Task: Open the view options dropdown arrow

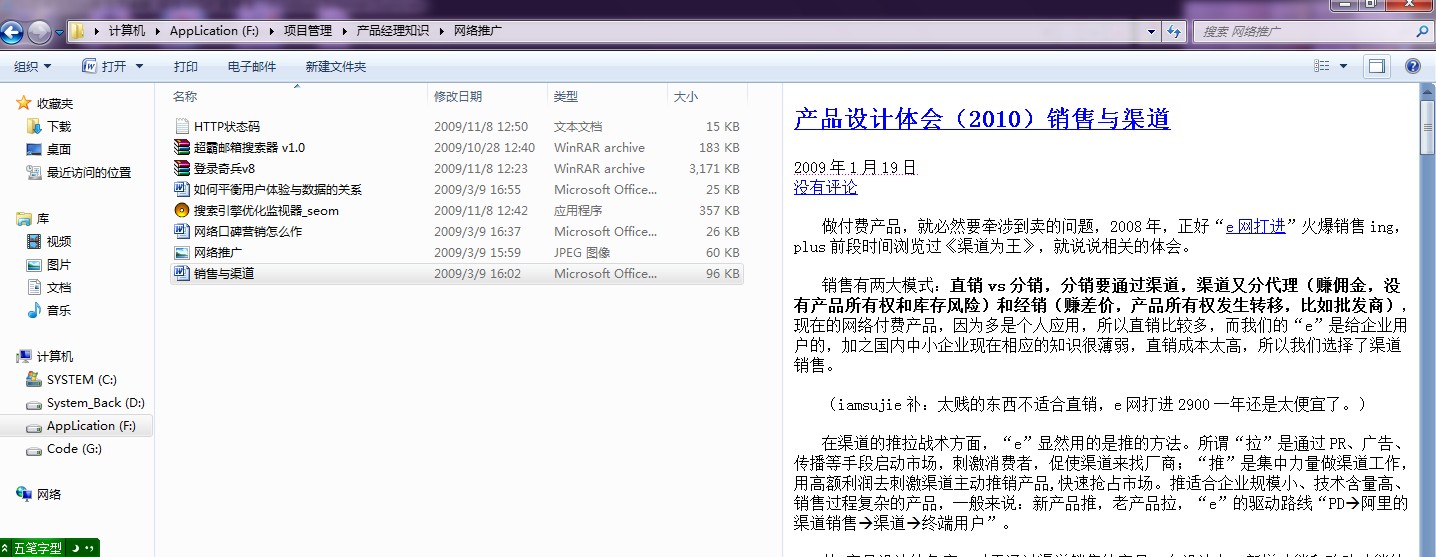Action: pyautogui.click(x=1343, y=66)
